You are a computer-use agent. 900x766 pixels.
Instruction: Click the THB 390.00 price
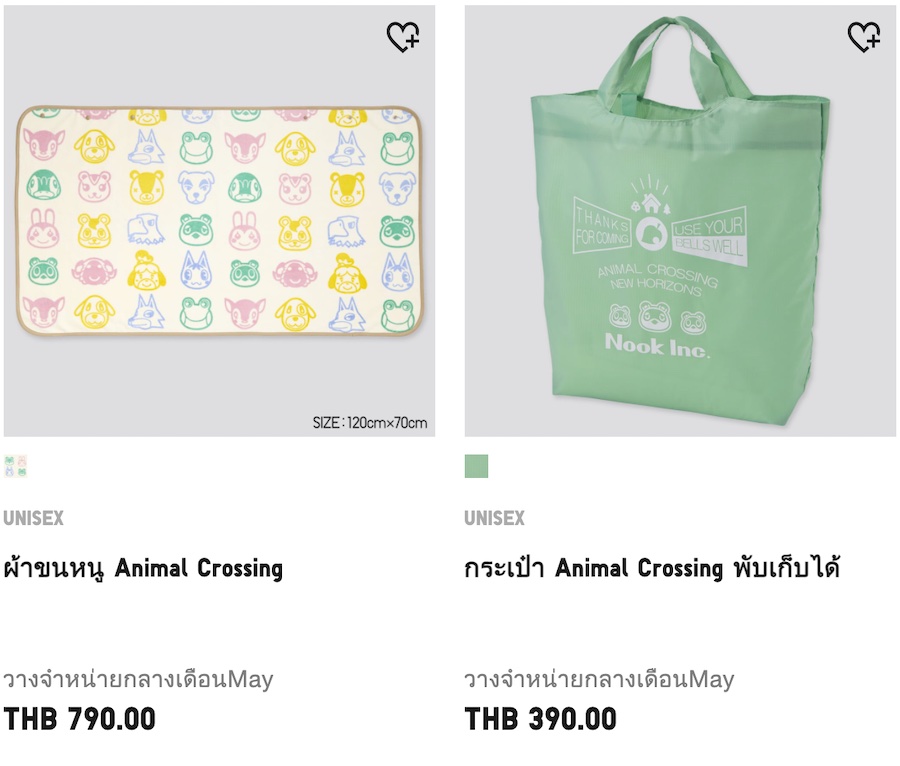(540, 719)
